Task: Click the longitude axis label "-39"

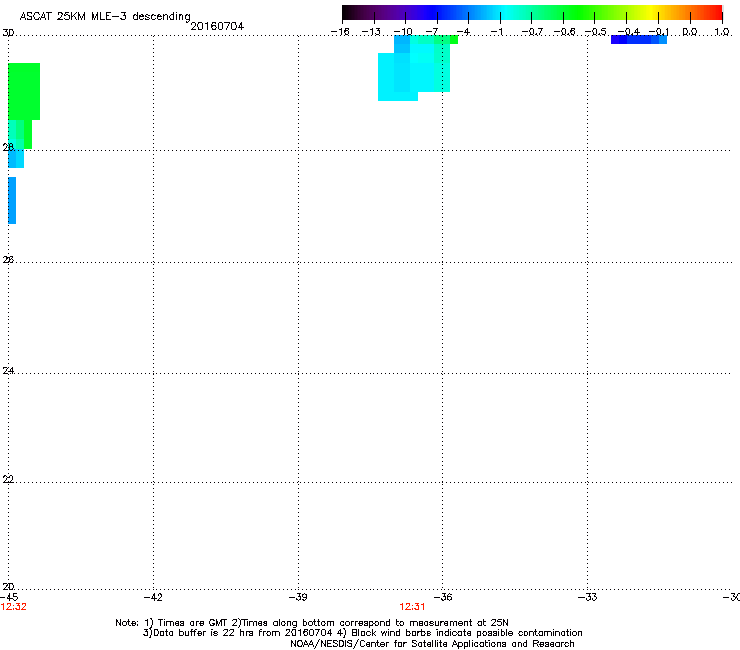Action: 298,597
